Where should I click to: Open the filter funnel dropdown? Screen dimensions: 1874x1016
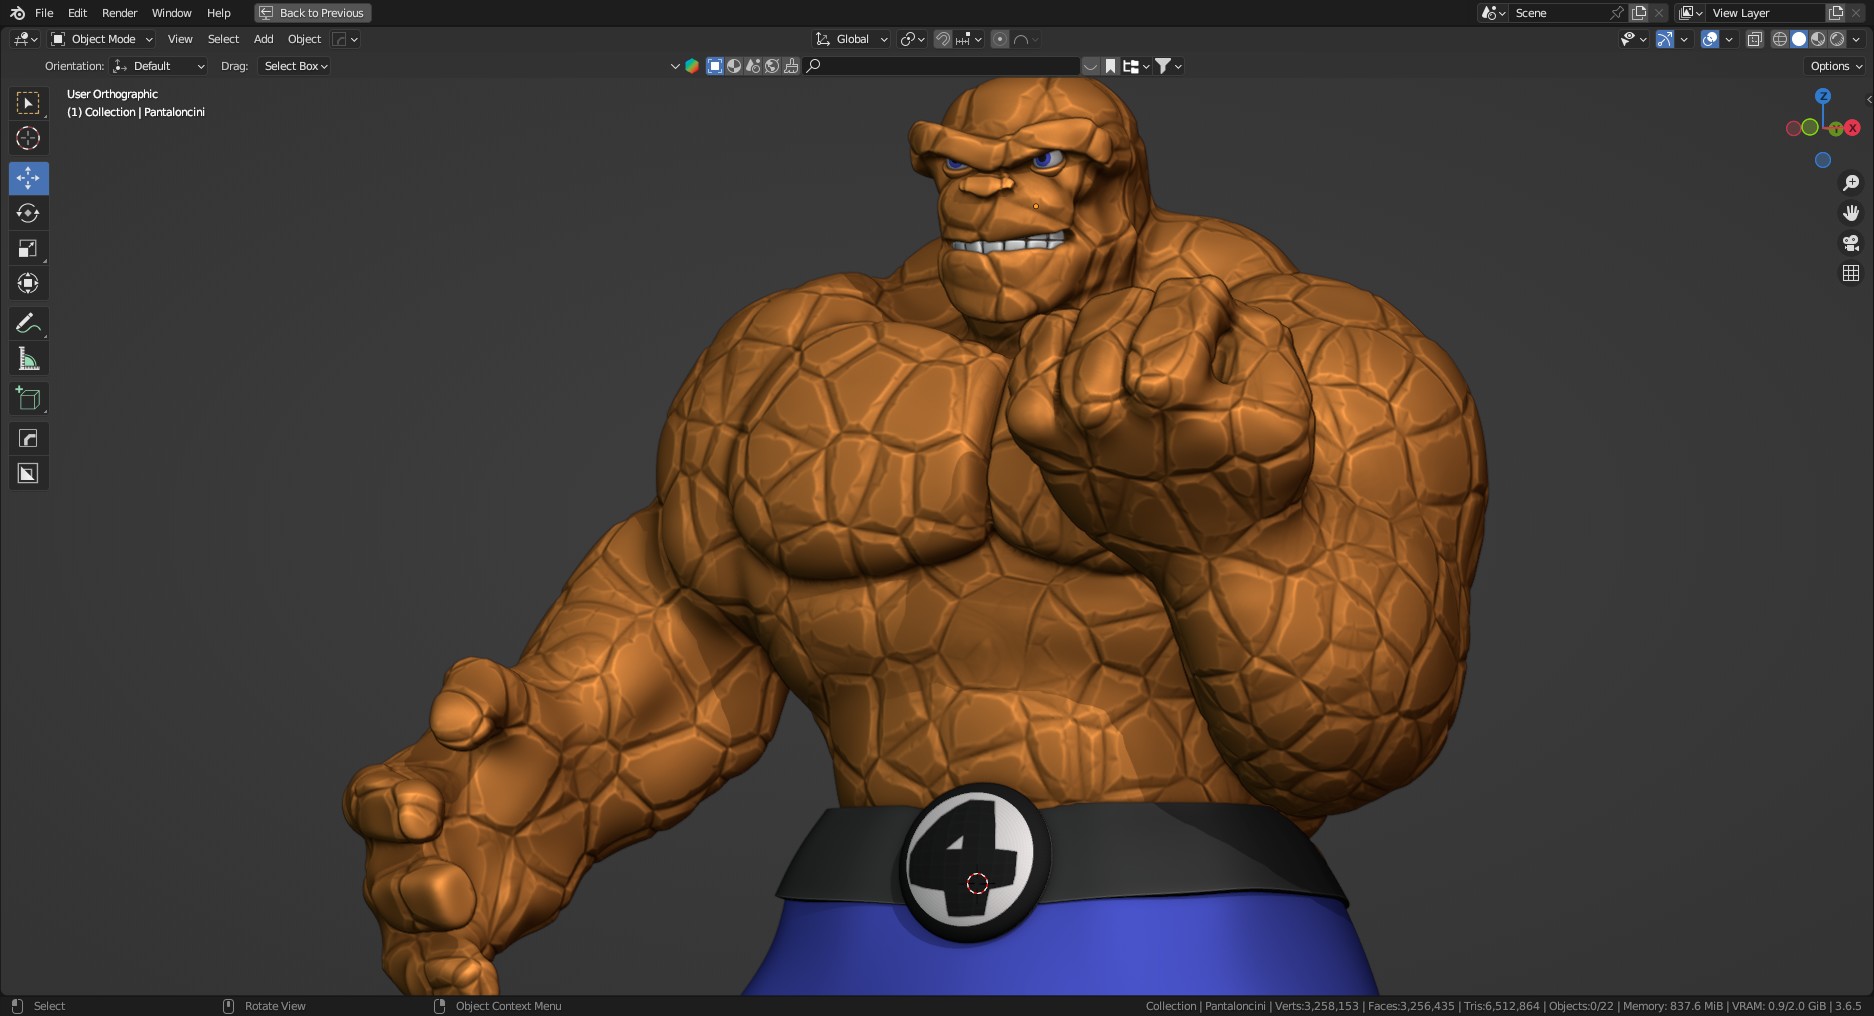[1168, 66]
